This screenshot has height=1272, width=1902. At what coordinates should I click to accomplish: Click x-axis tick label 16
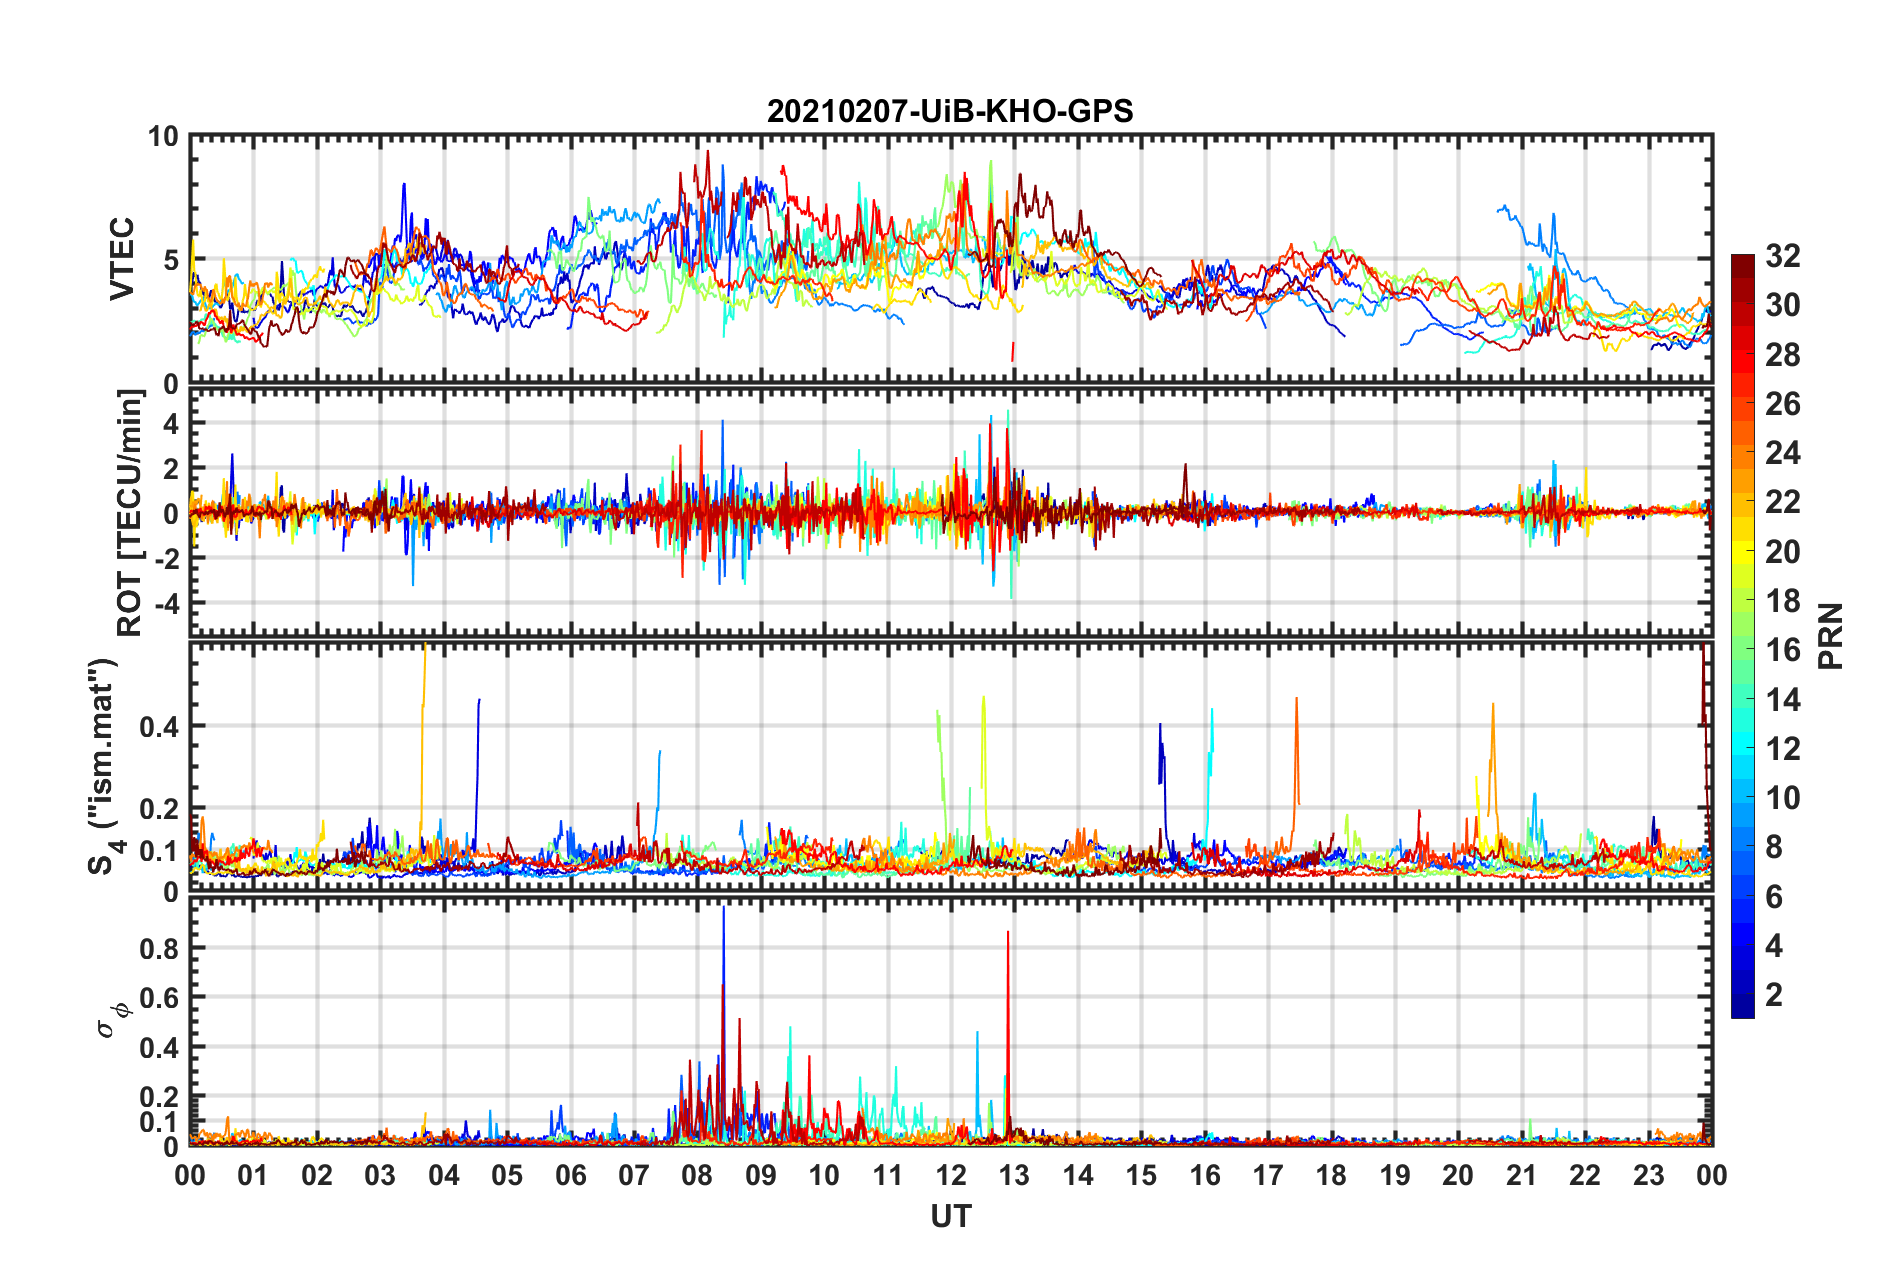click(1204, 1175)
